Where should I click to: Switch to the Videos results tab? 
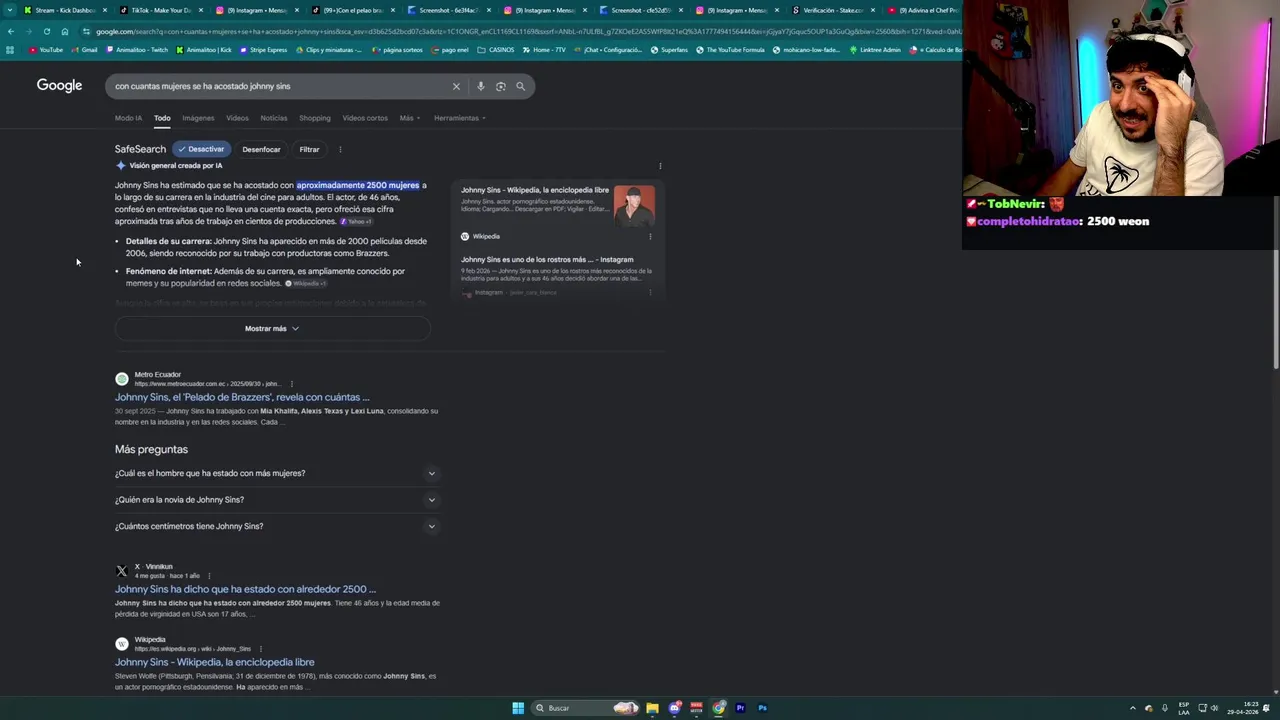pyautogui.click(x=237, y=118)
